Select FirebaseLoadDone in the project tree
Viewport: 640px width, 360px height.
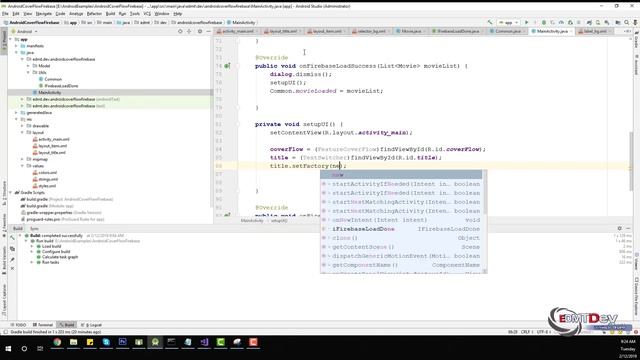click(x=61, y=86)
